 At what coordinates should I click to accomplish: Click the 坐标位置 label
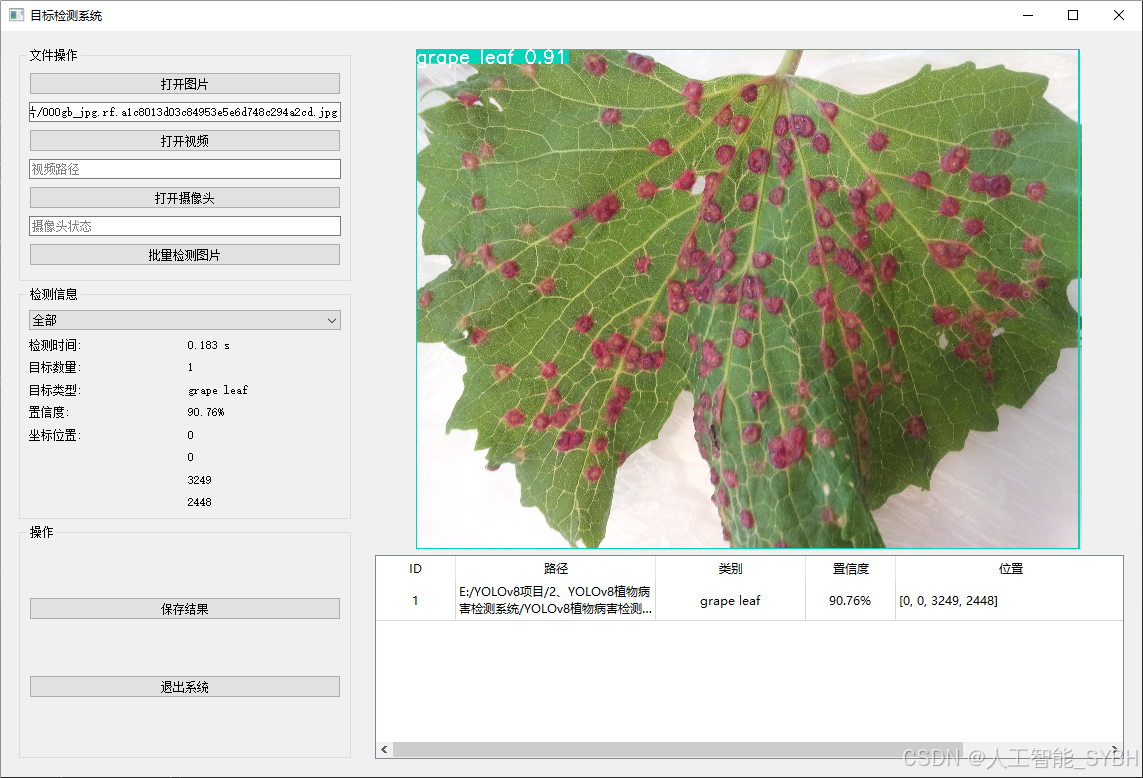55,435
